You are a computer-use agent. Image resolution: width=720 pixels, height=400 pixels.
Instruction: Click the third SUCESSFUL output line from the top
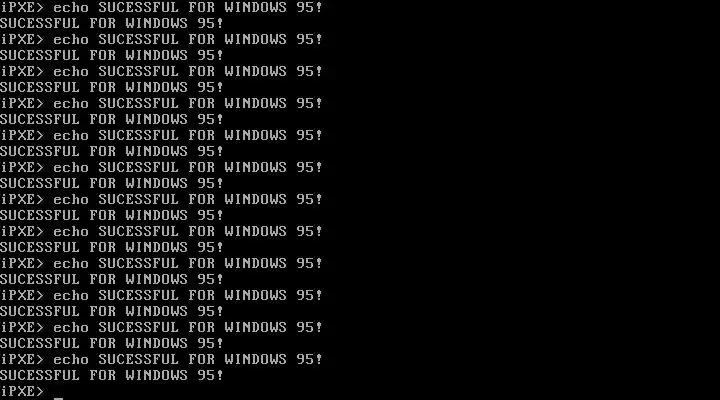pyautogui.click(x=112, y=87)
